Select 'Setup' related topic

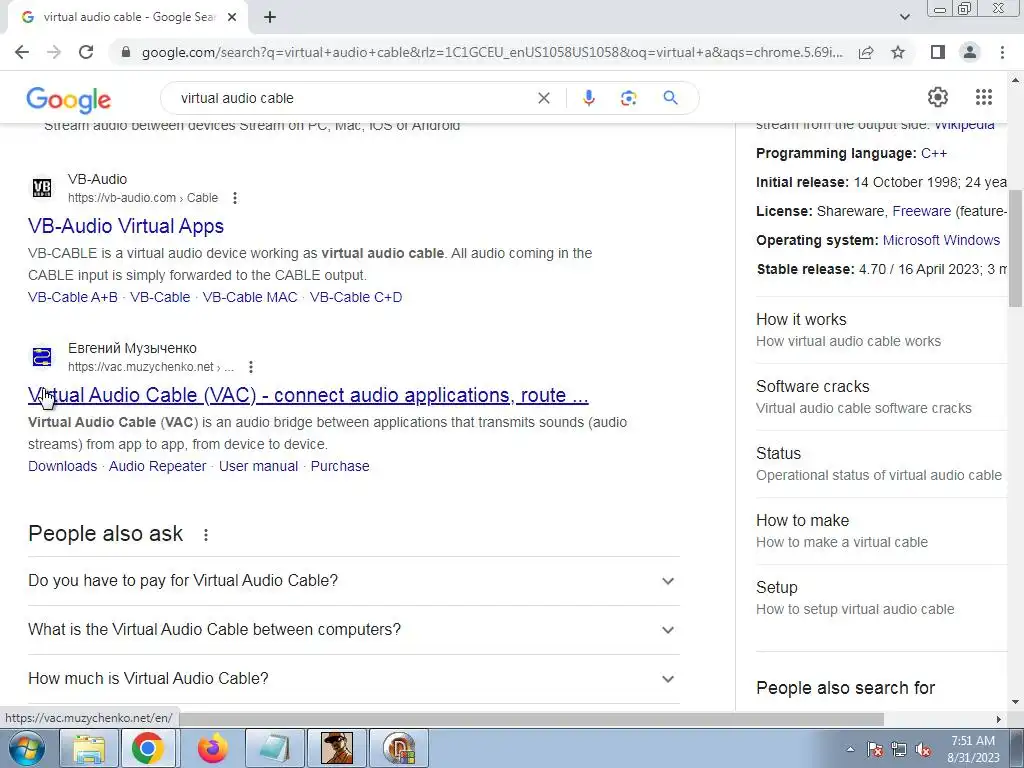[882, 598]
